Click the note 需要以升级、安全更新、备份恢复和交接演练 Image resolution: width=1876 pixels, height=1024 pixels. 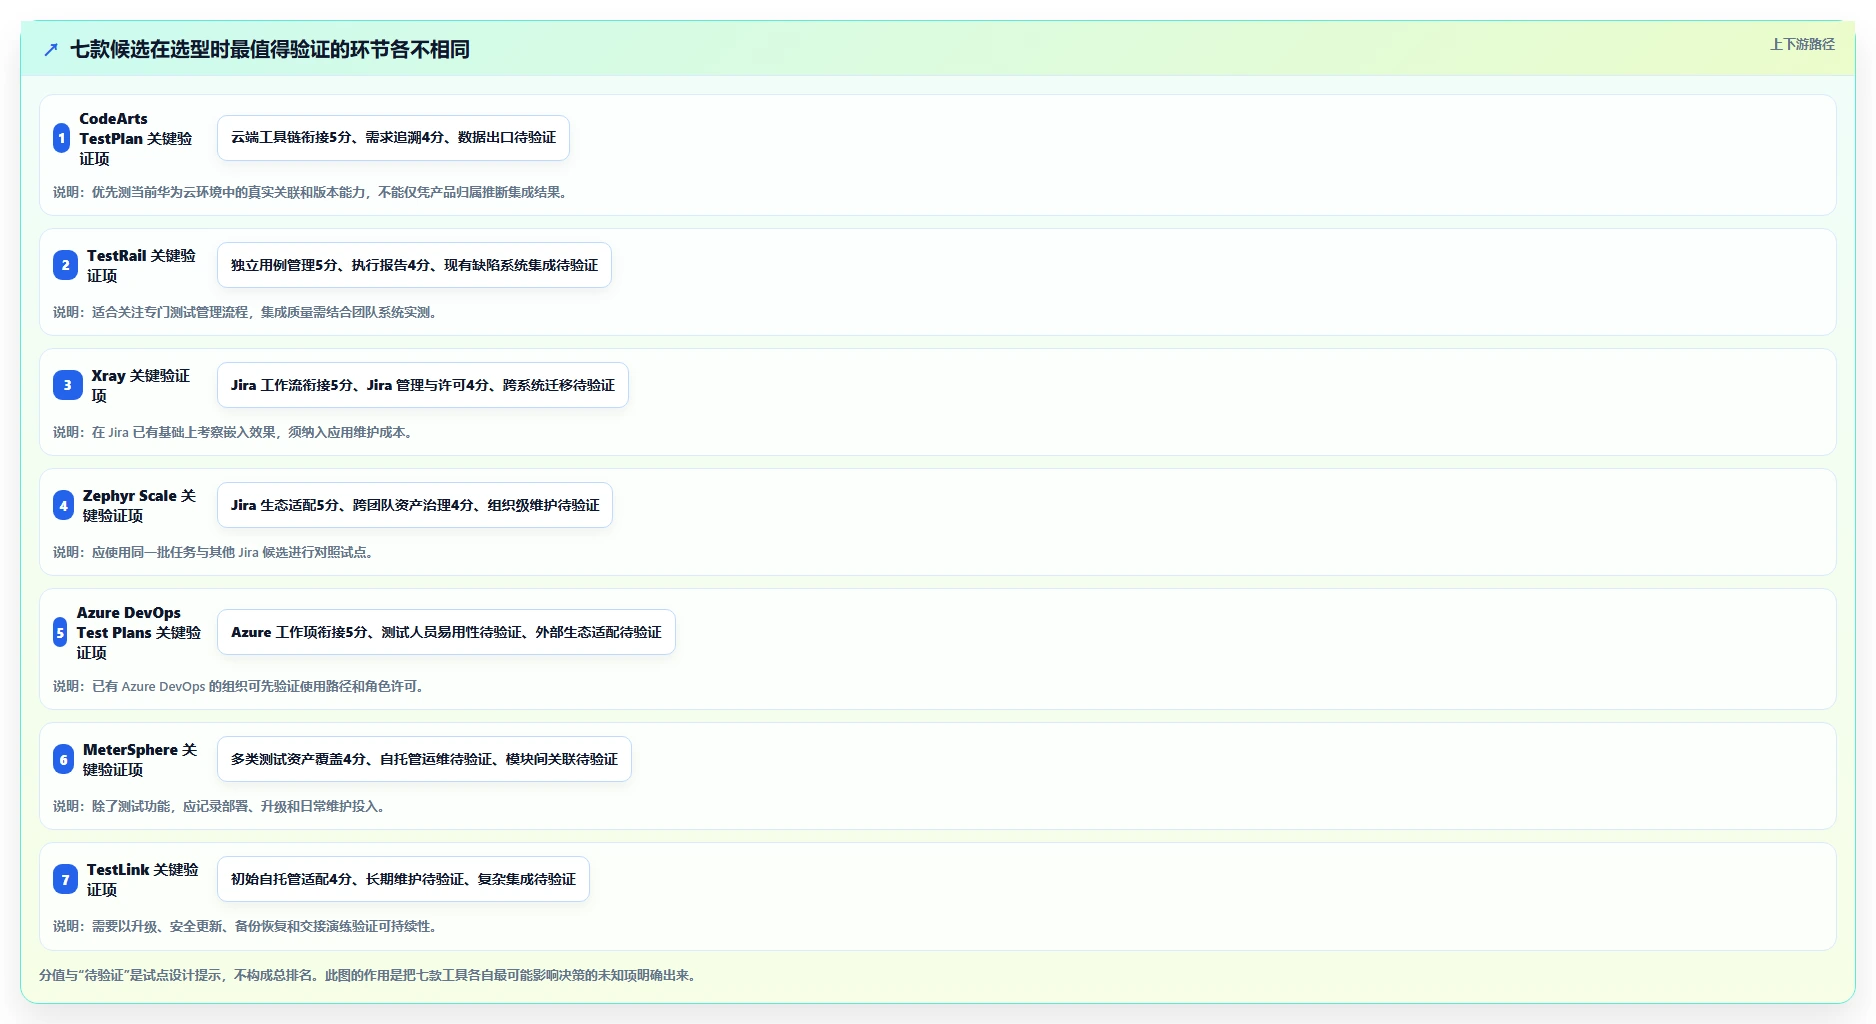[x=247, y=926]
